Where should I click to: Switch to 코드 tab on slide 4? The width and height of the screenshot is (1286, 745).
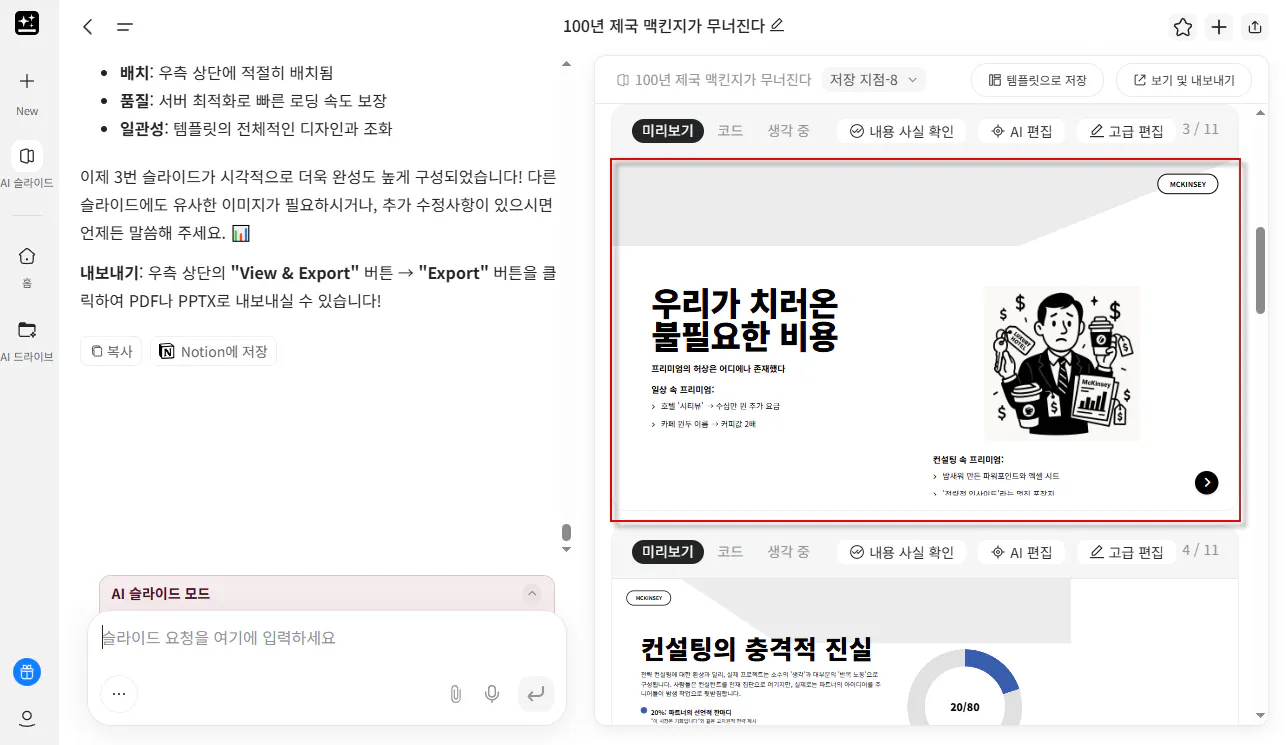coord(730,551)
